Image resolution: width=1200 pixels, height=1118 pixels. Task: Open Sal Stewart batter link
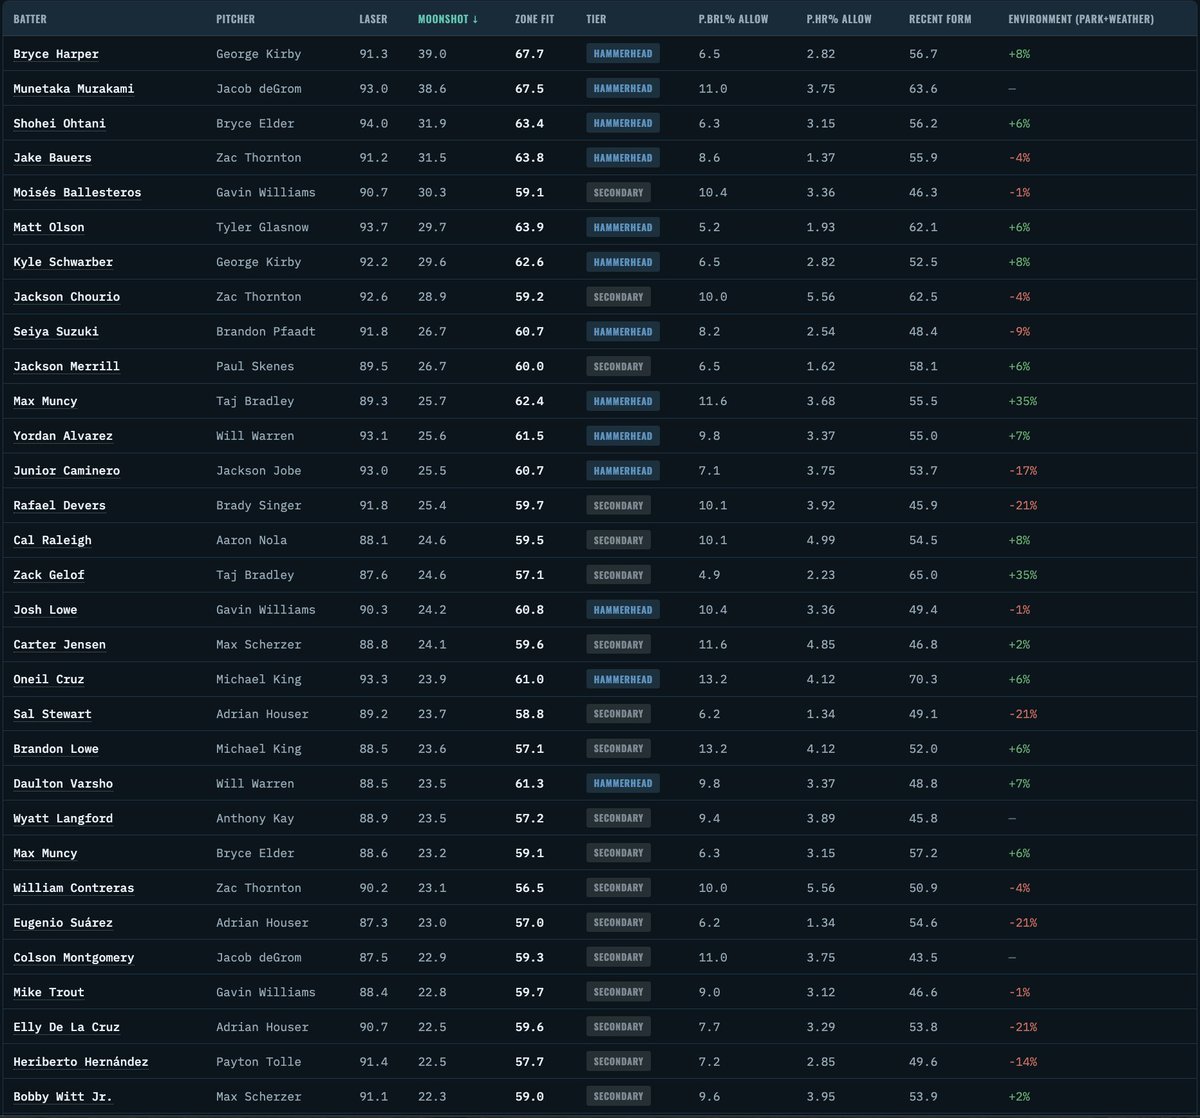[x=52, y=714]
